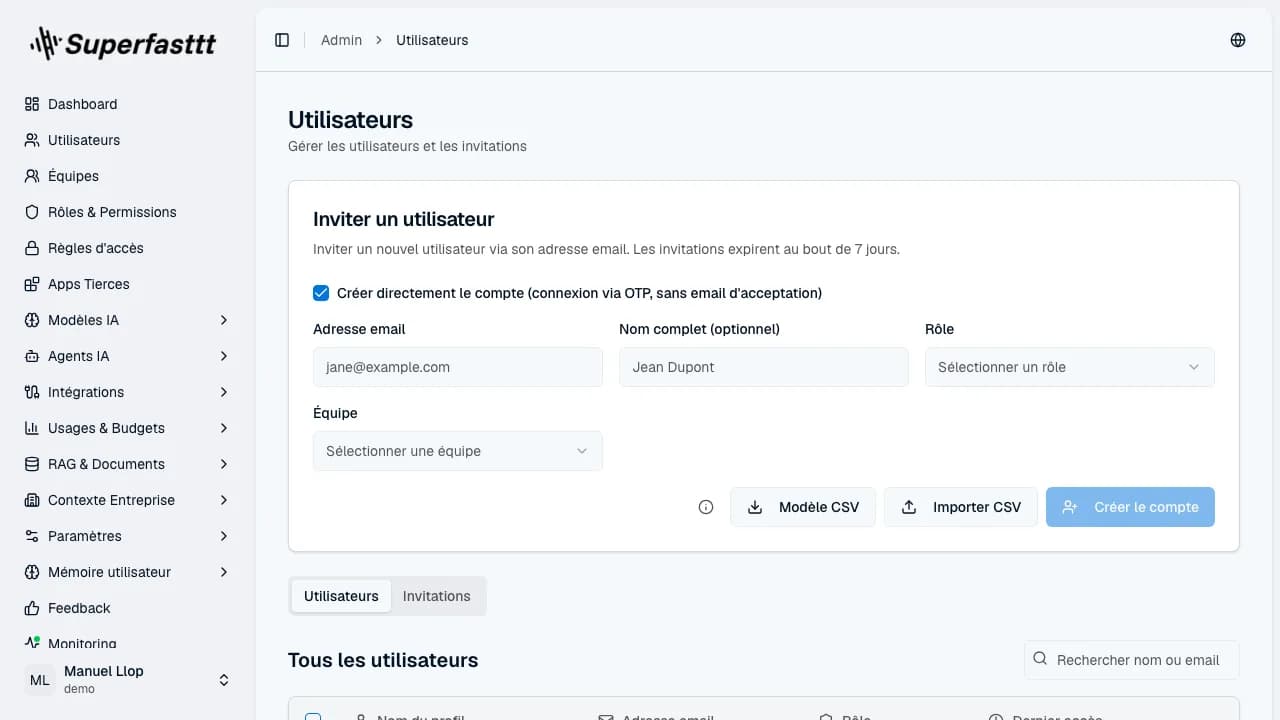
Task: Click the Contexte Entreprise globe icon
Action: tap(32, 500)
